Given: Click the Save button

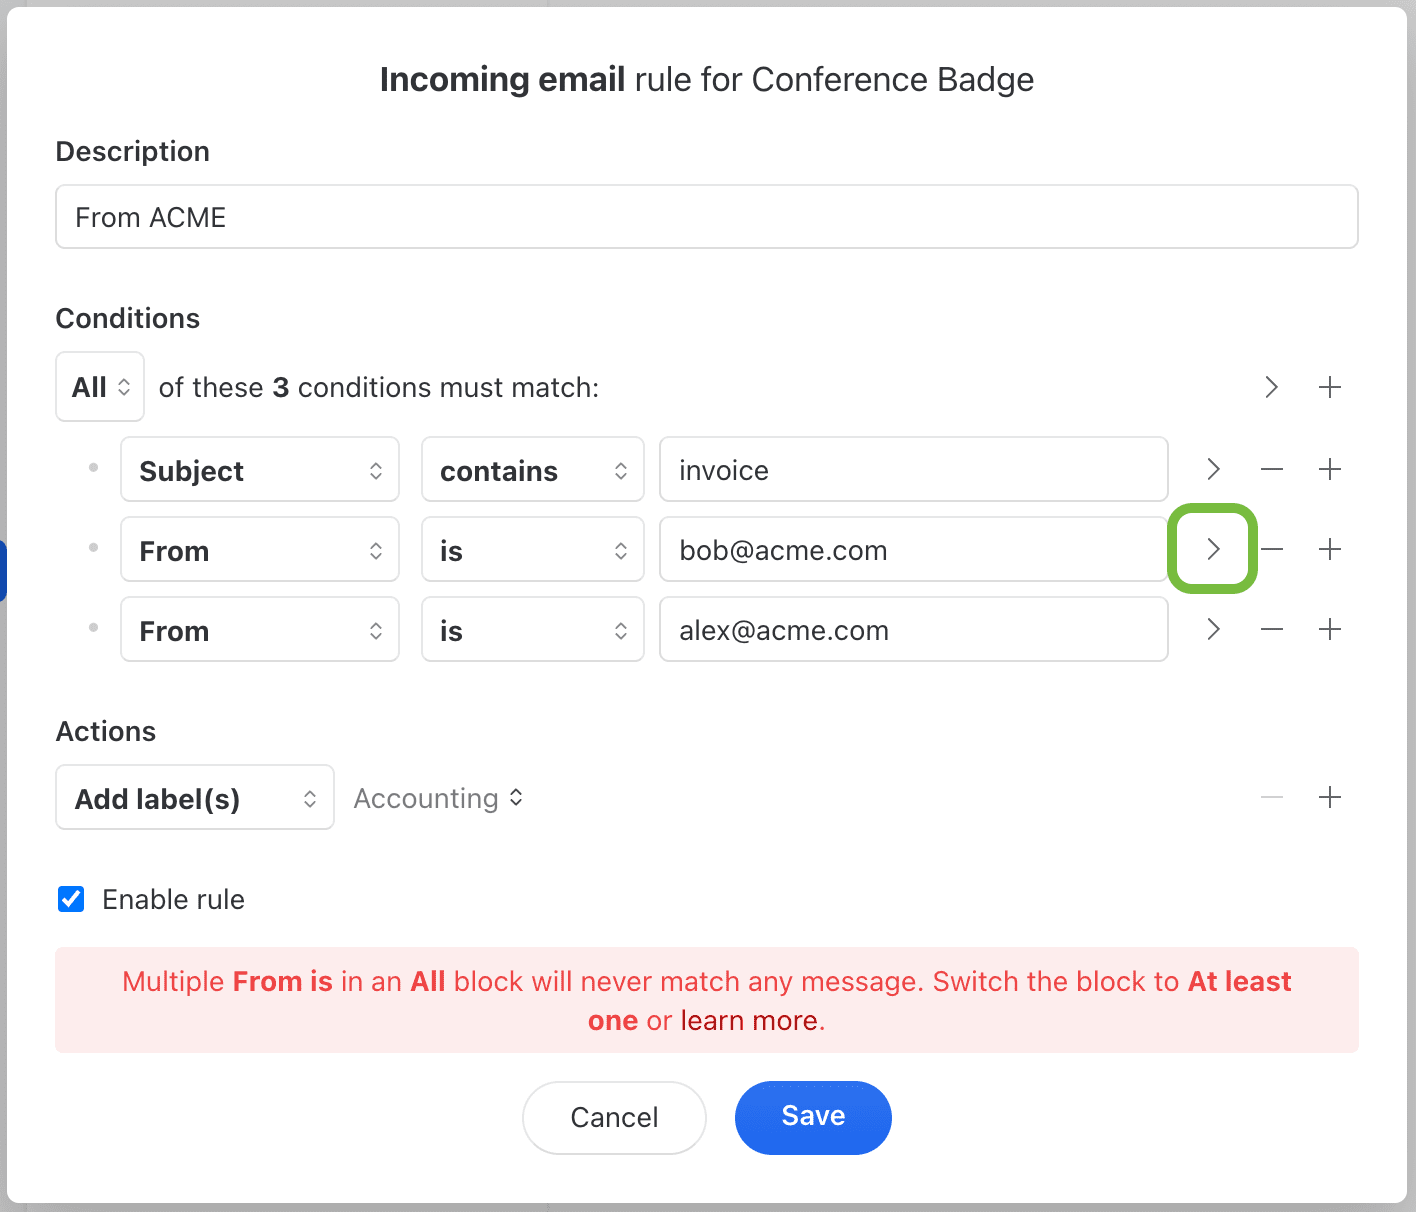Looking at the screenshot, I should pyautogui.click(x=812, y=1117).
